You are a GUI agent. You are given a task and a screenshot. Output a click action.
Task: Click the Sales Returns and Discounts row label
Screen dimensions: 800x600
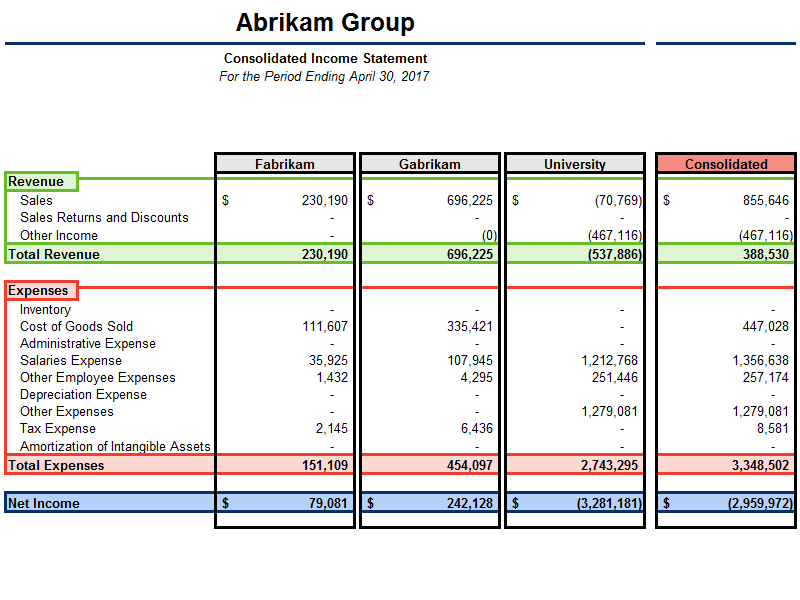pyautogui.click(x=104, y=218)
